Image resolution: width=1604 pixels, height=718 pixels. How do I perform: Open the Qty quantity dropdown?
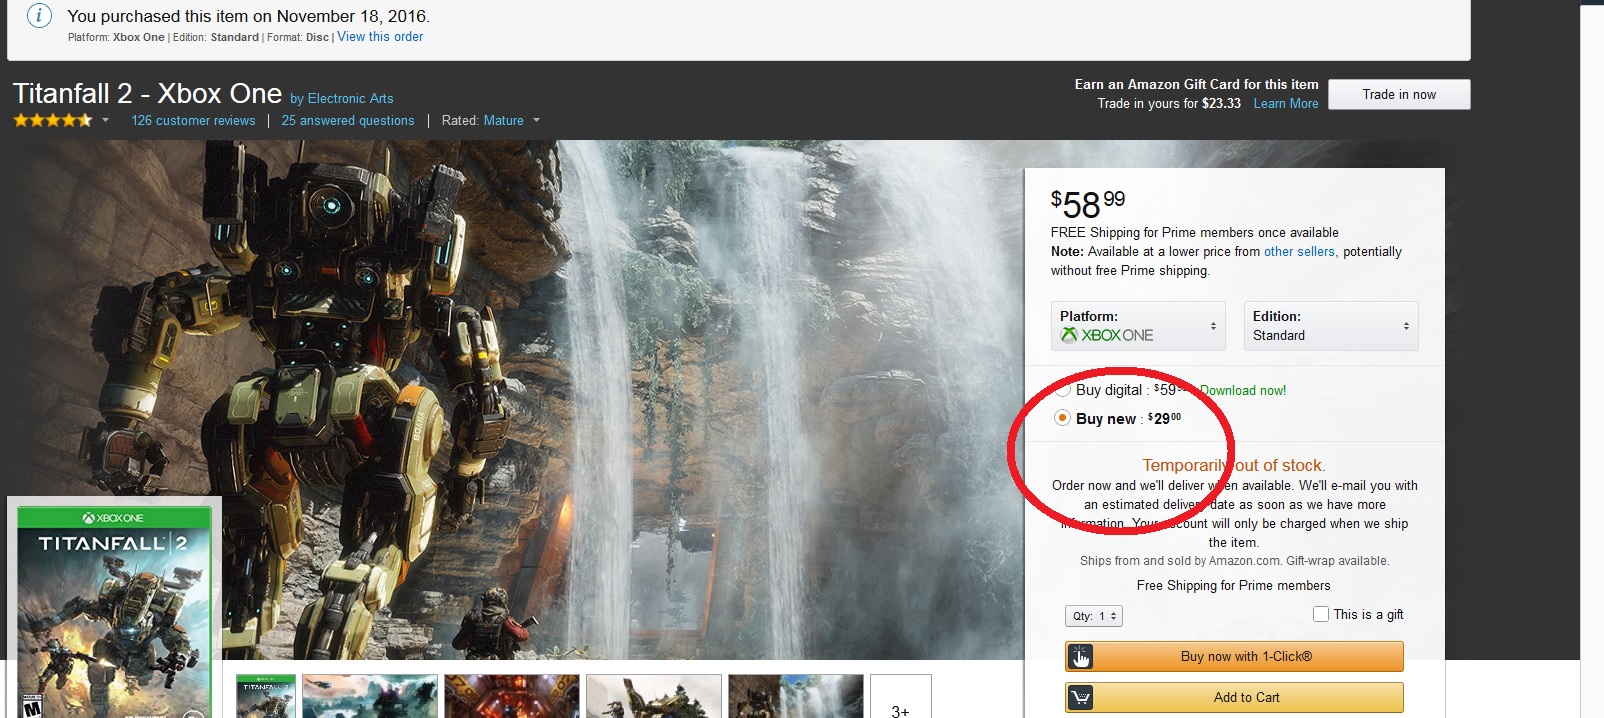(1094, 616)
